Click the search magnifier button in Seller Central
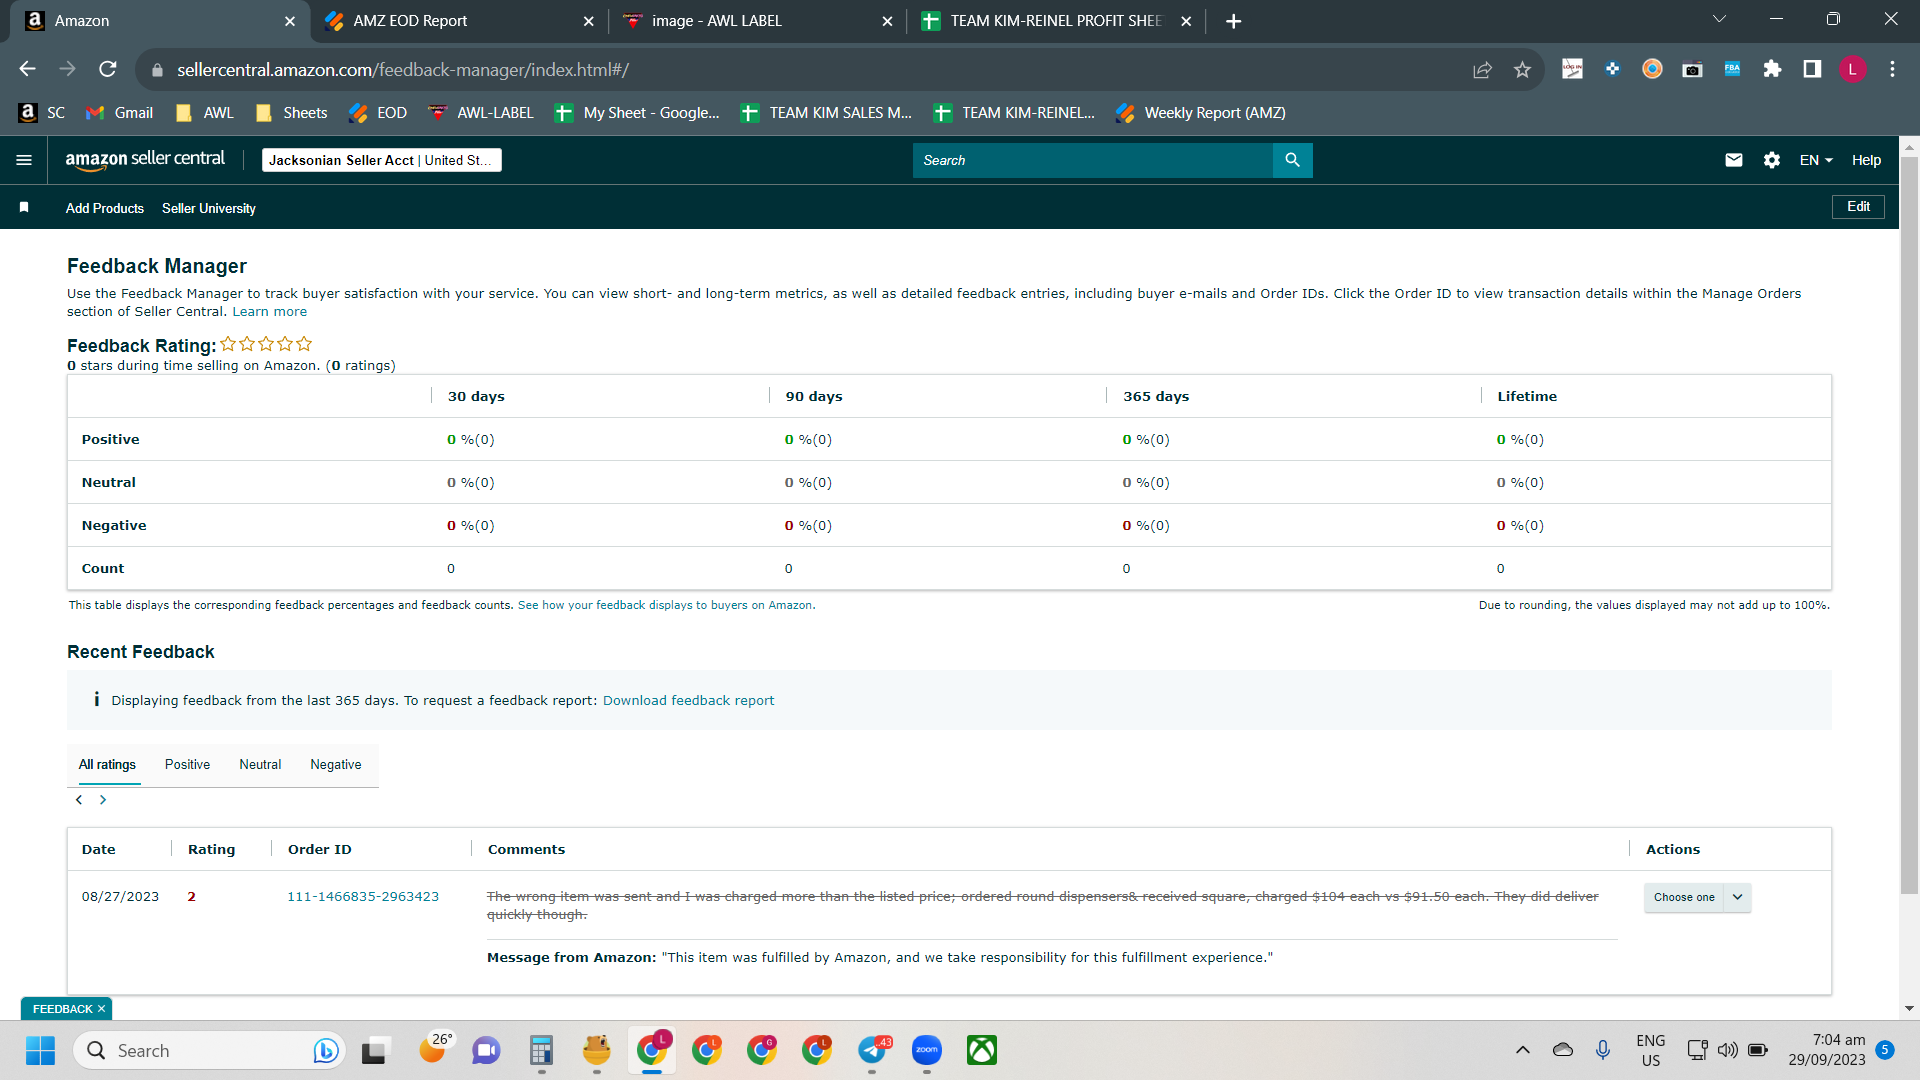 click(x=1292, y=160)
